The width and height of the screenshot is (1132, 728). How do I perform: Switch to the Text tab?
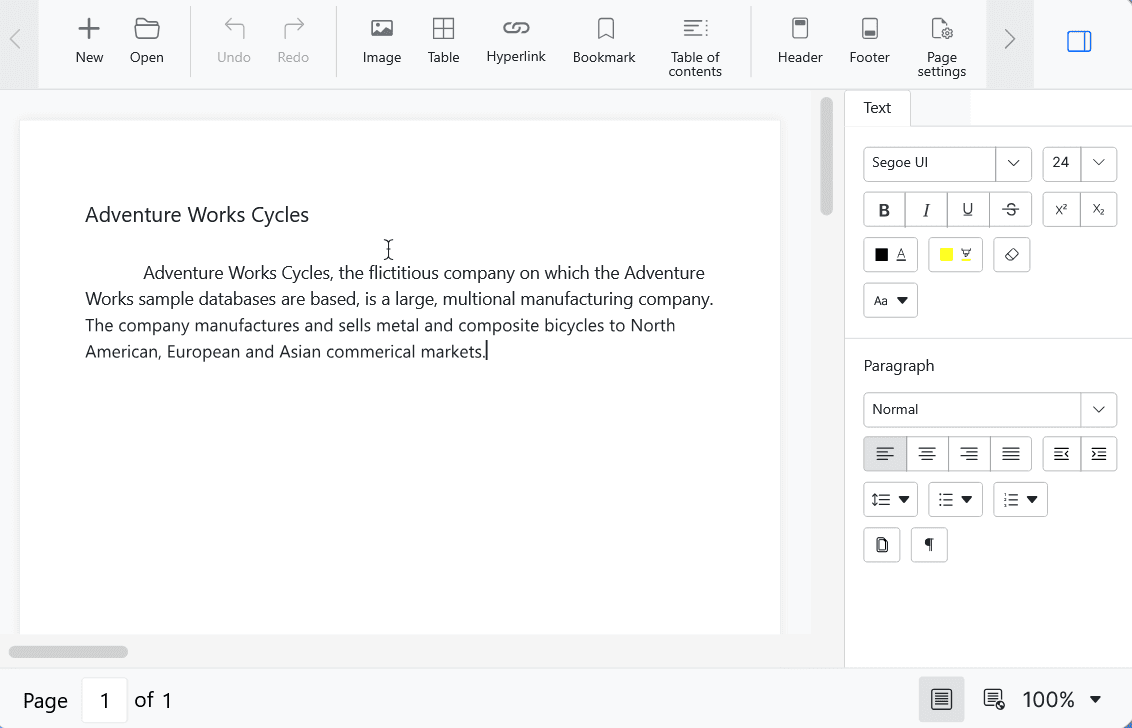(x=877, y=108)
